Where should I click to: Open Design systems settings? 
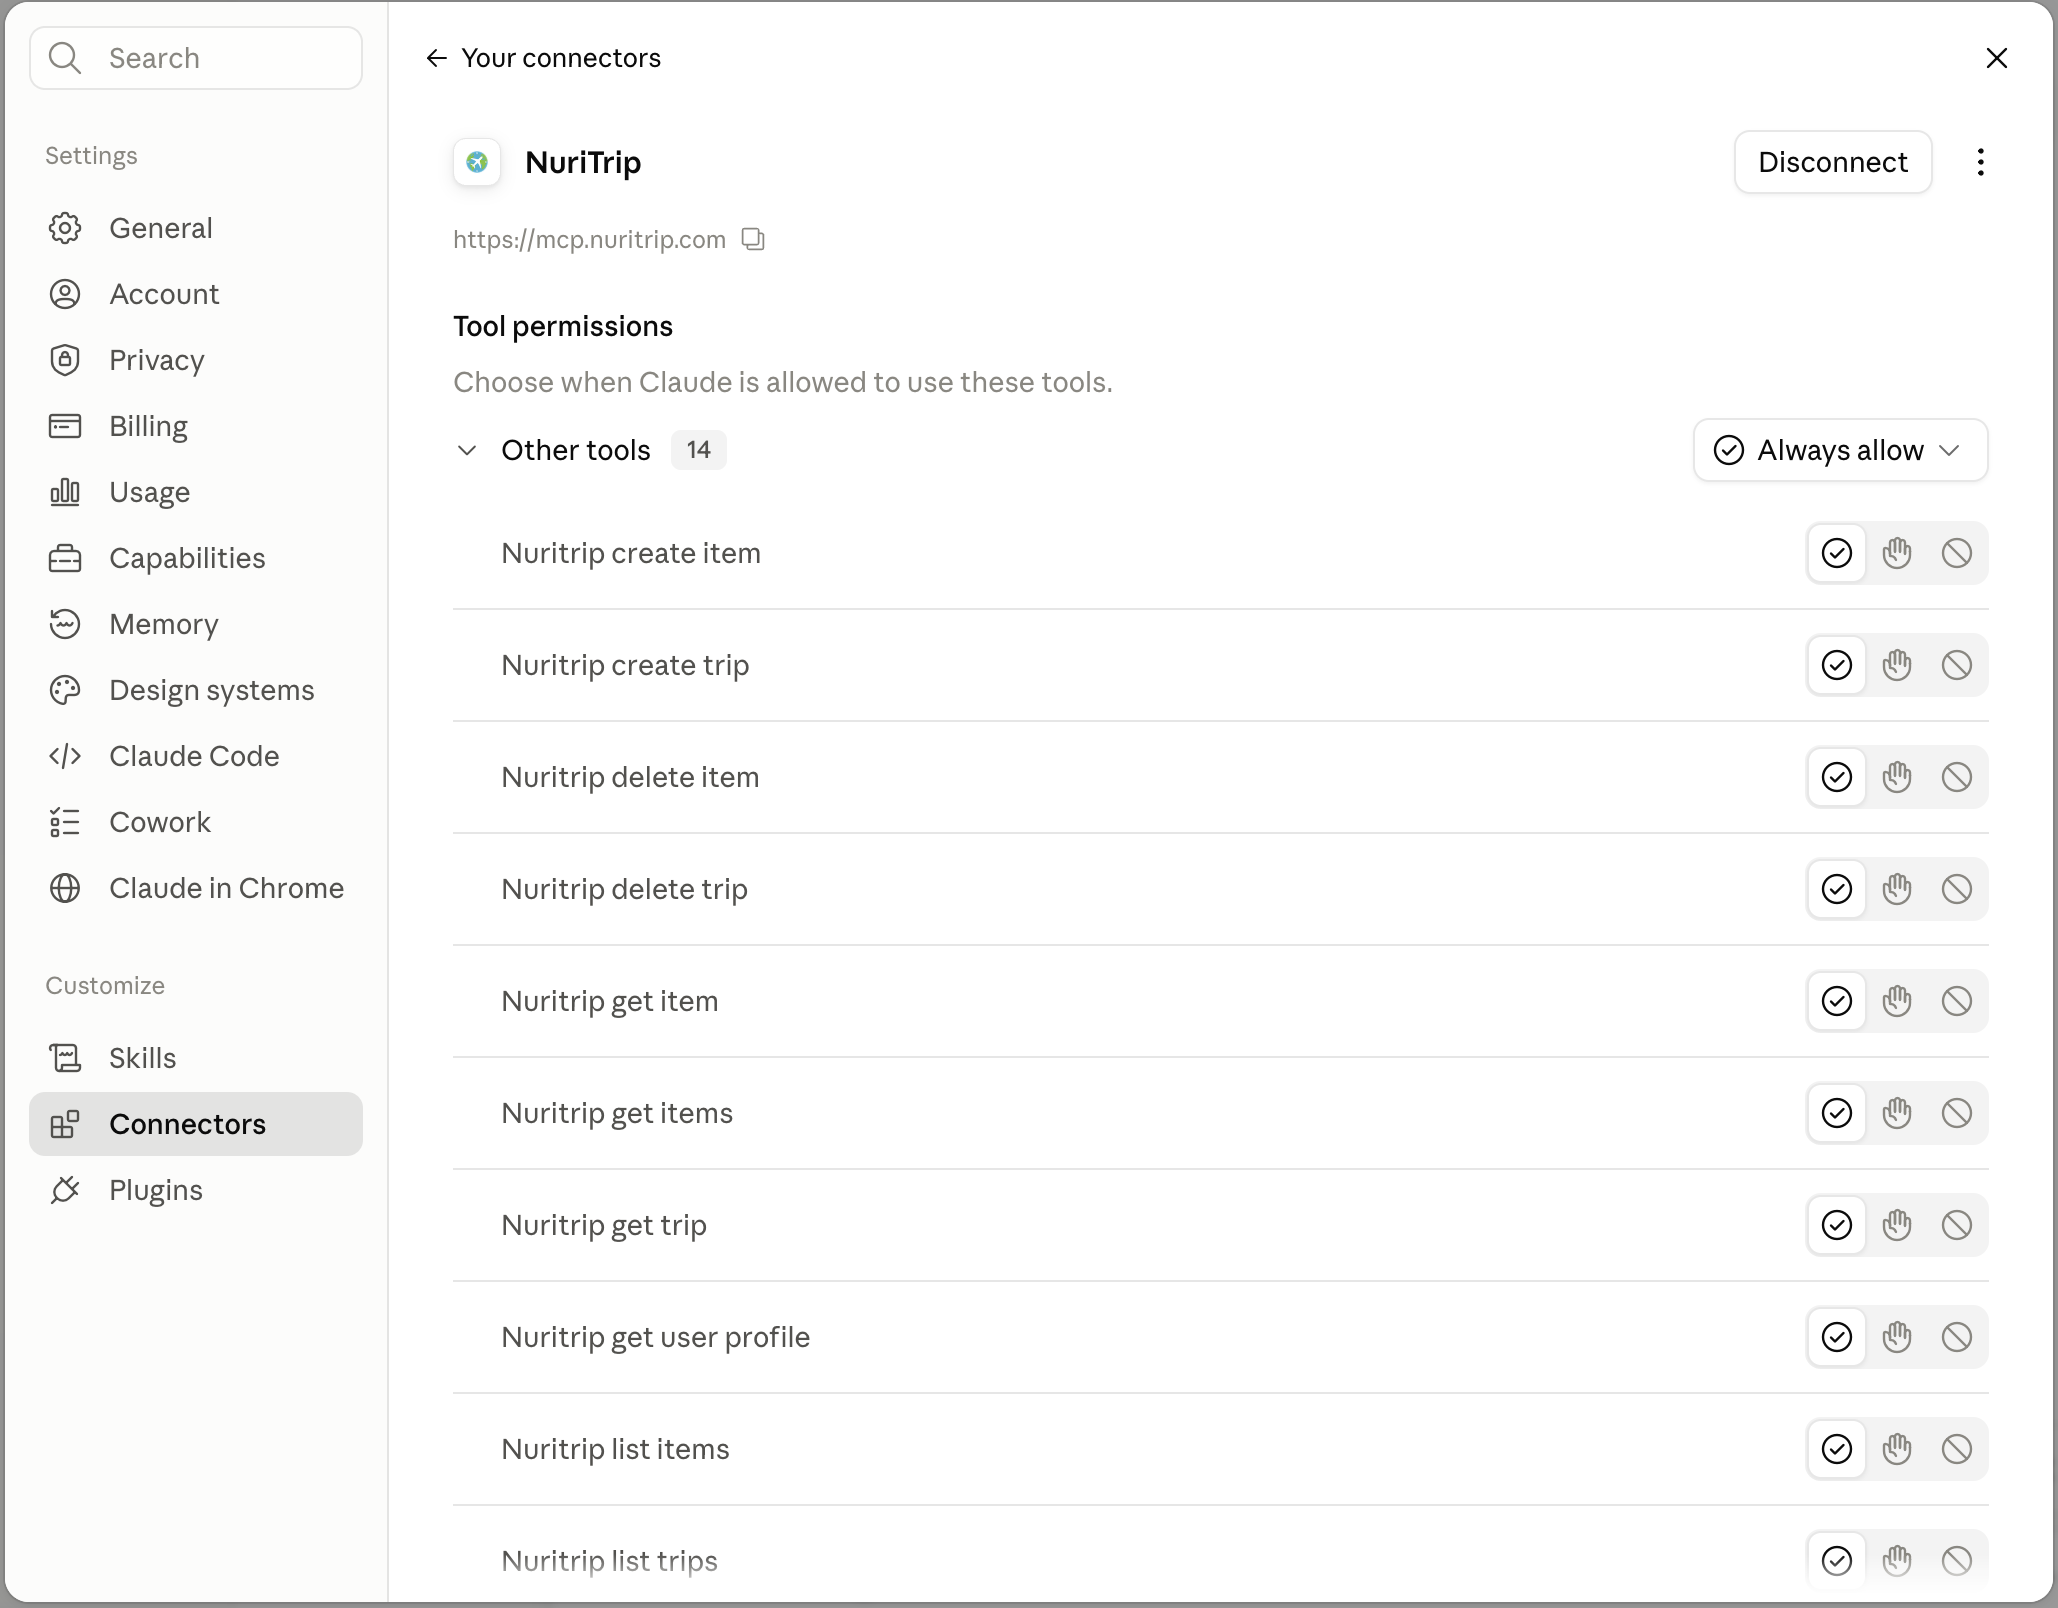196,690
